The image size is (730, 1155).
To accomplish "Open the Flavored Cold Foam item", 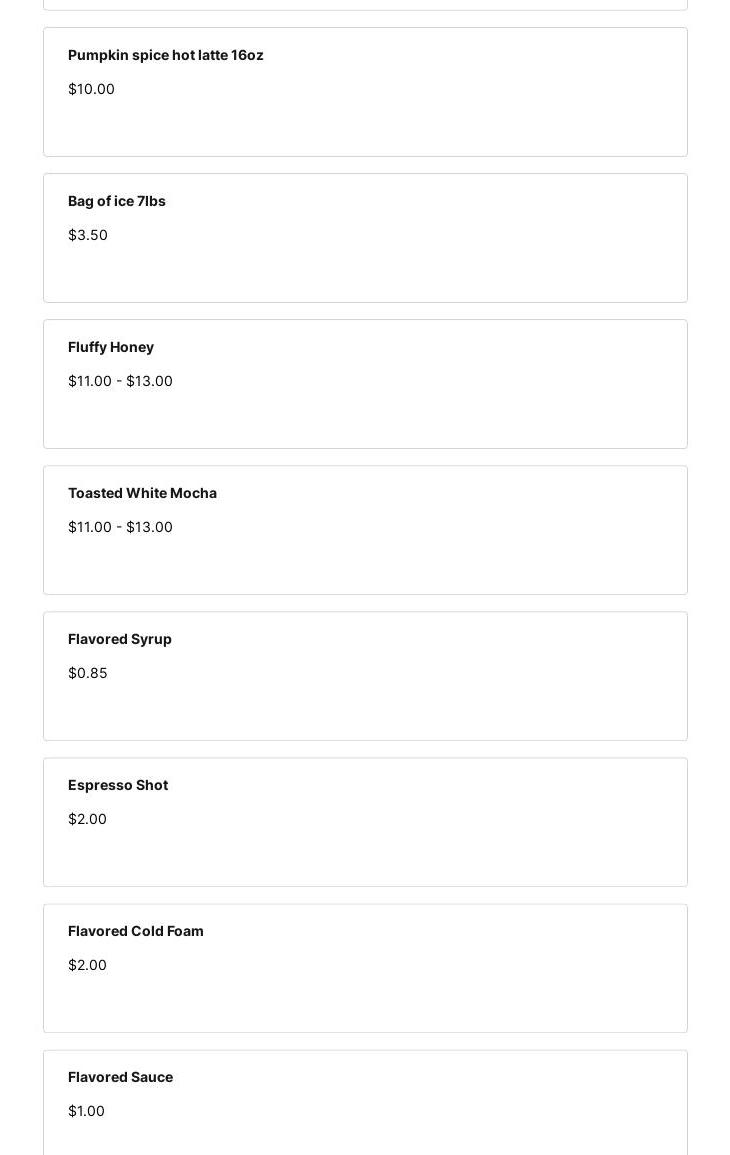I will tap(136, 931).
